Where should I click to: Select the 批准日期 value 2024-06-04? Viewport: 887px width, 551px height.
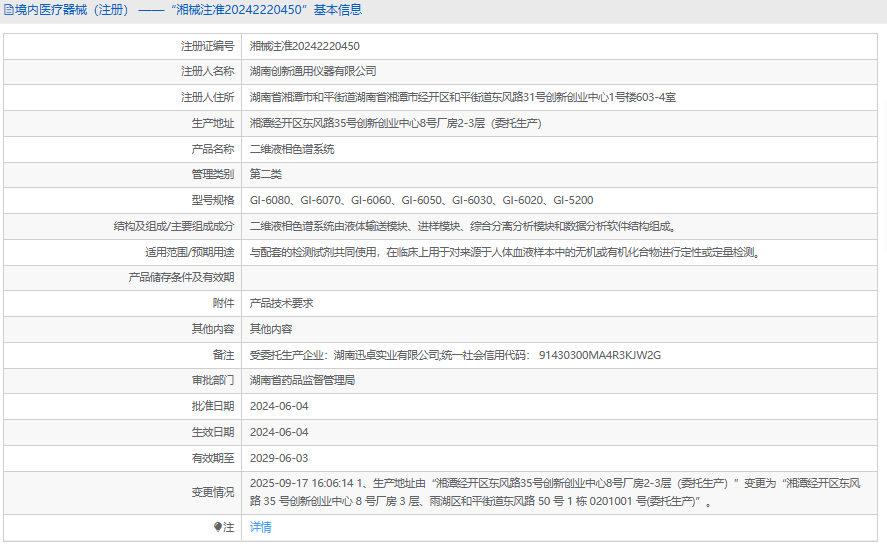click(279, 406)
